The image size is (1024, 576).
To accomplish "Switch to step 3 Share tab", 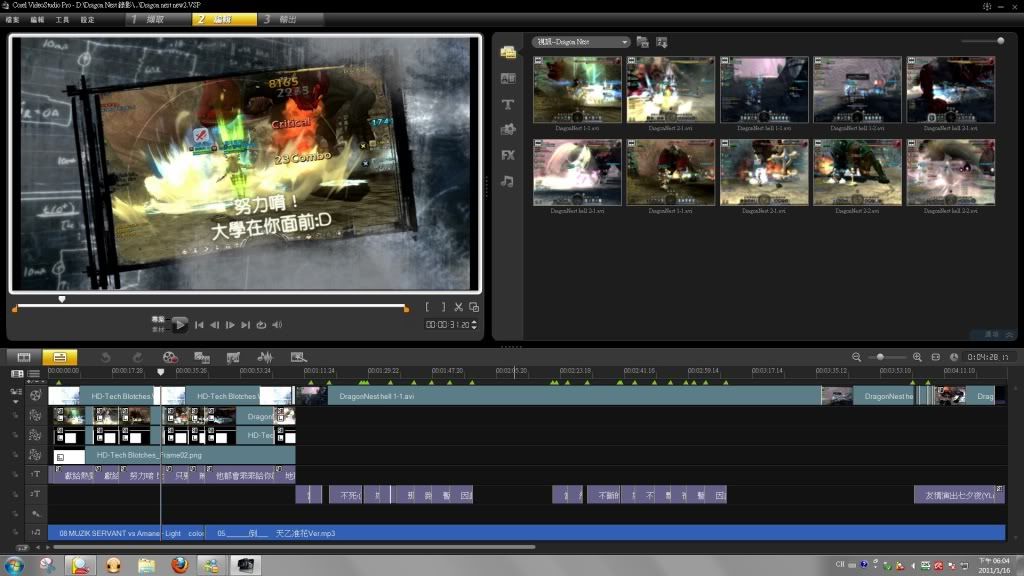I will coord(290,19).
